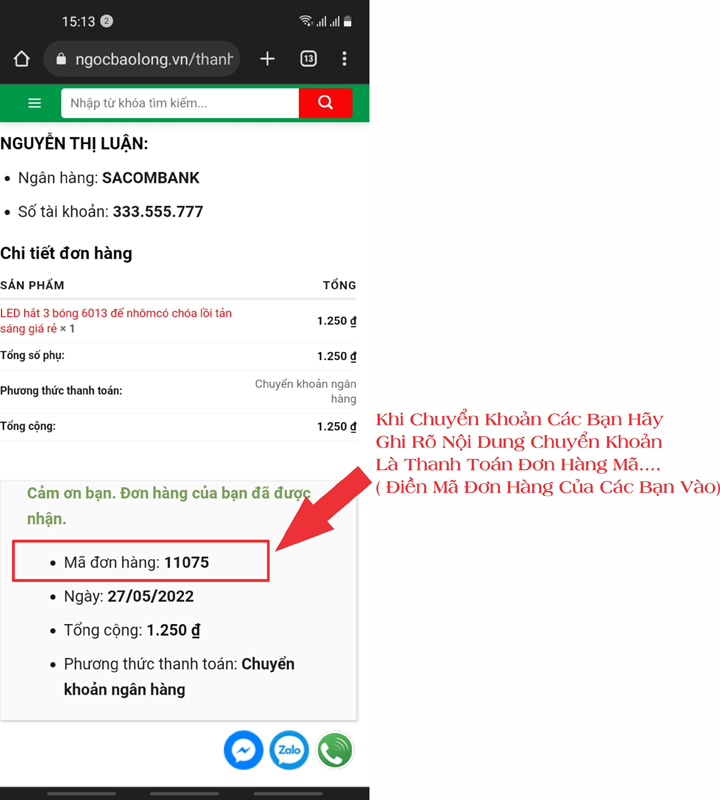Tap the Chrome home icon
Image resolution: width=720 pixels, height=800 pixels.
21,59
